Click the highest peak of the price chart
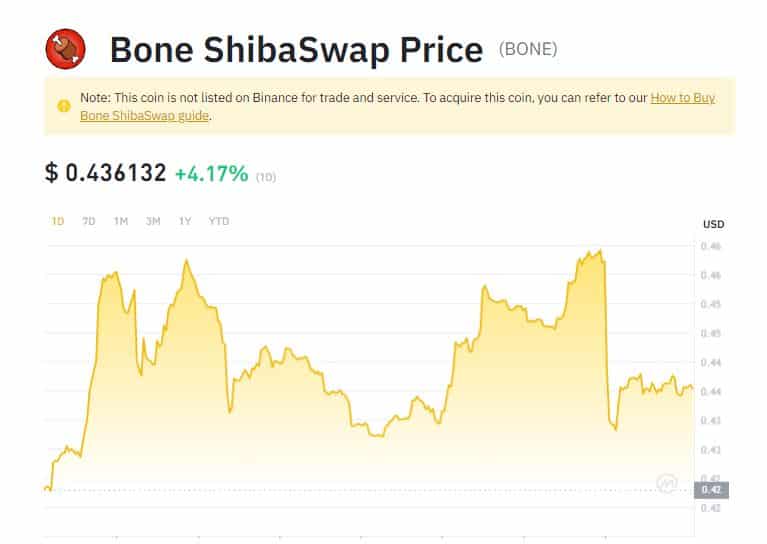Screen dimensions: 767x544 pos(600,251)
